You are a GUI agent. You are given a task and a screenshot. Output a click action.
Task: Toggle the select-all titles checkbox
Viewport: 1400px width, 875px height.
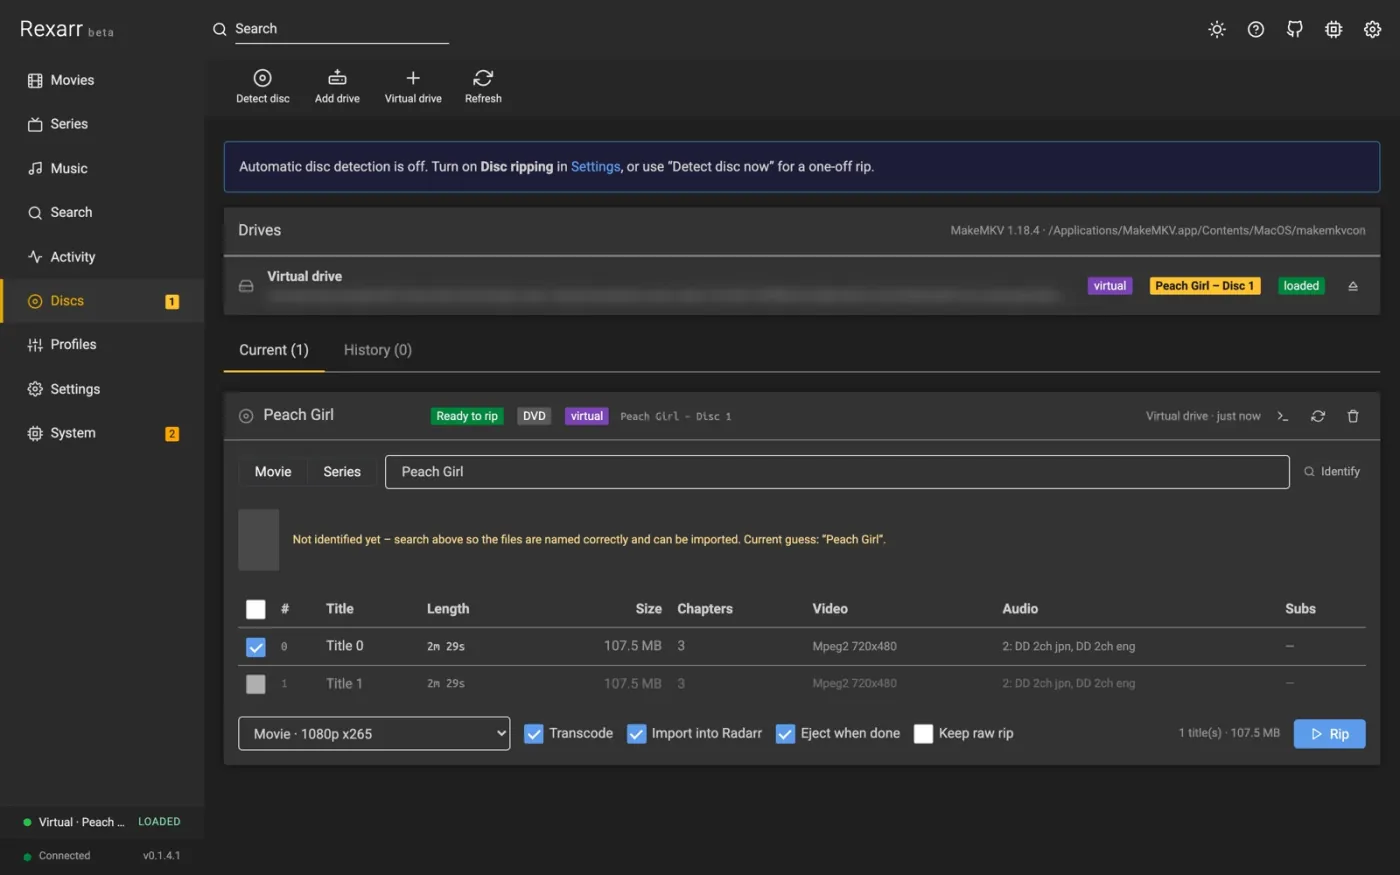(x=256, y=609)
